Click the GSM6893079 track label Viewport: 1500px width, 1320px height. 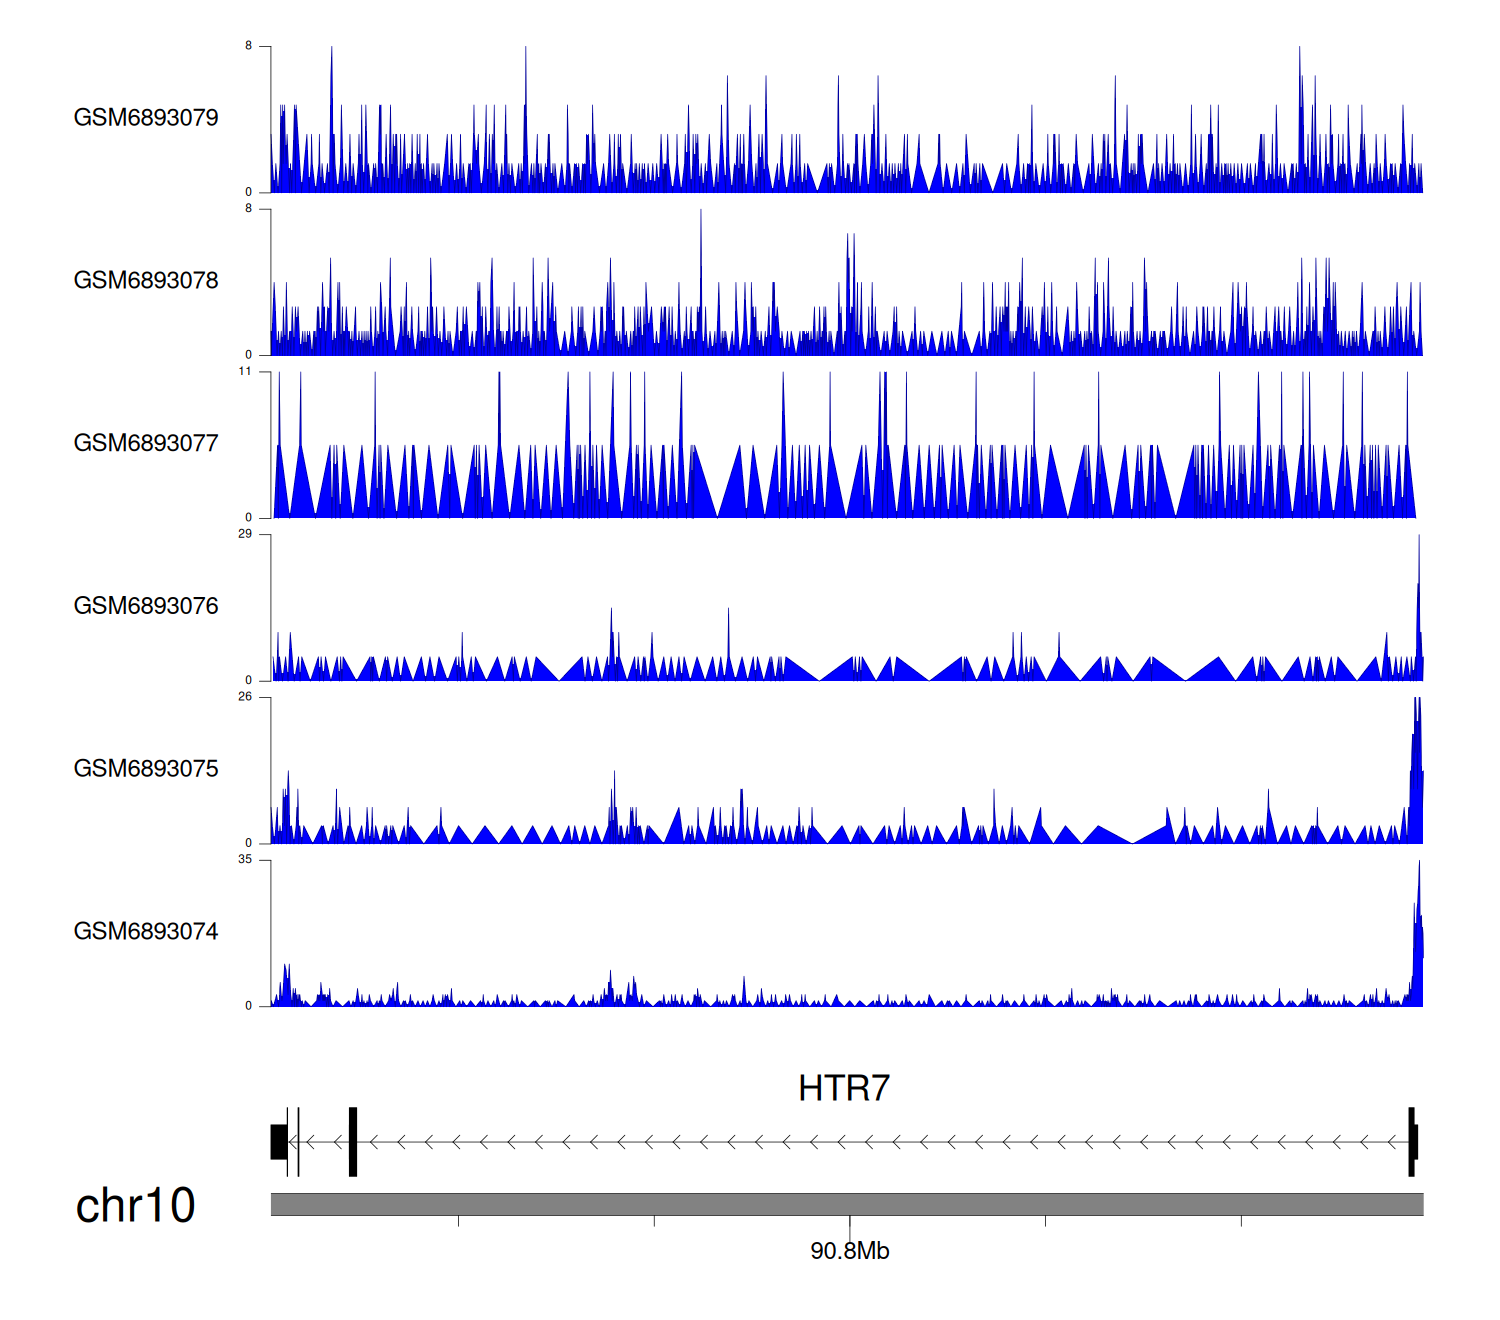tap(146, 118)
